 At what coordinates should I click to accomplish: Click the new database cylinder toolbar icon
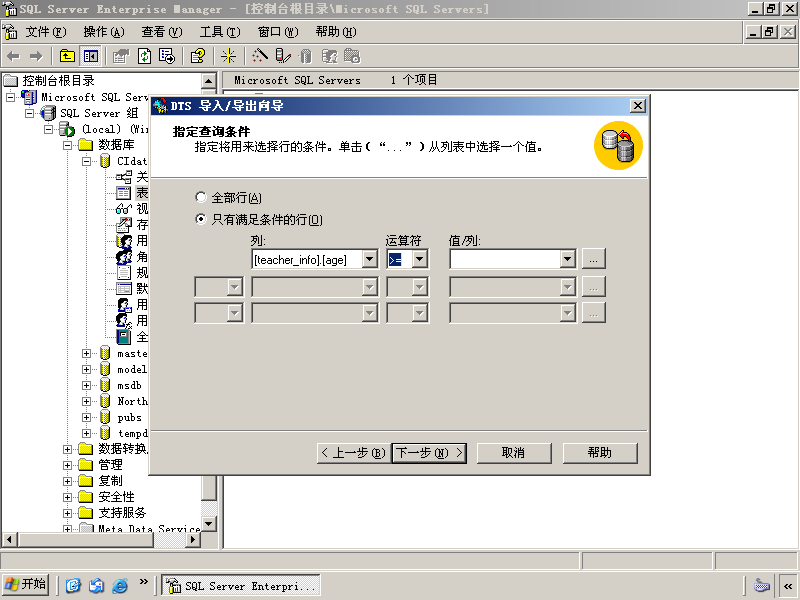(x=306, y=56)
